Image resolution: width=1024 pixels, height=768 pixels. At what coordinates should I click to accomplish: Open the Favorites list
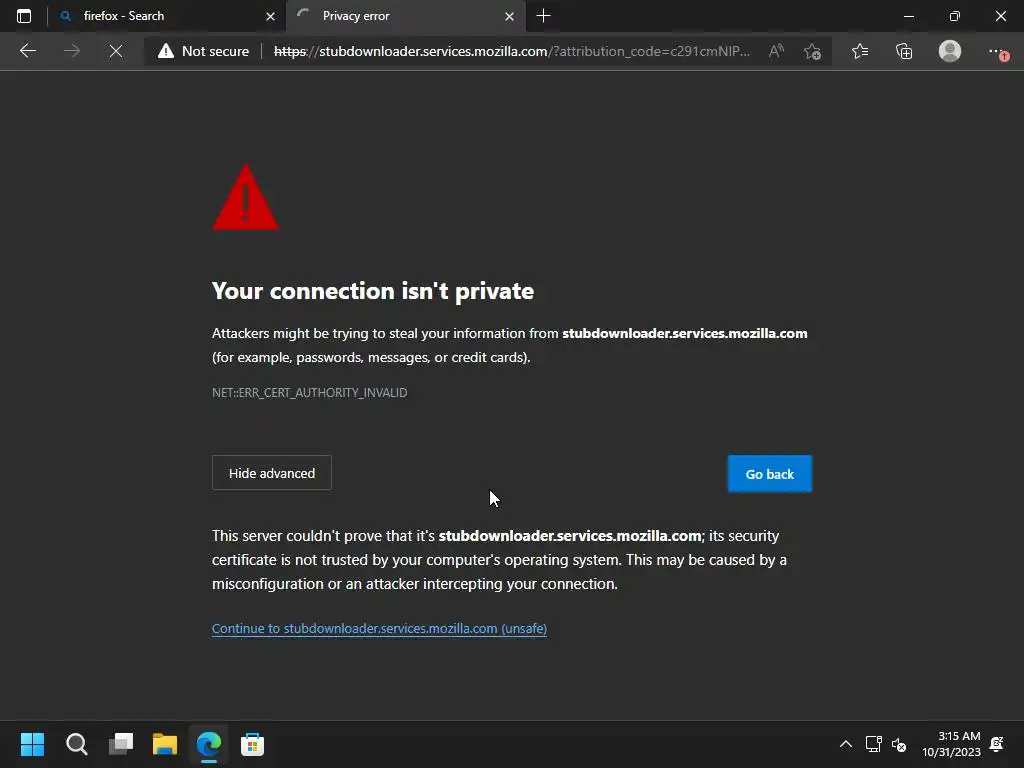pyautogui.click(x=860, y=51)
